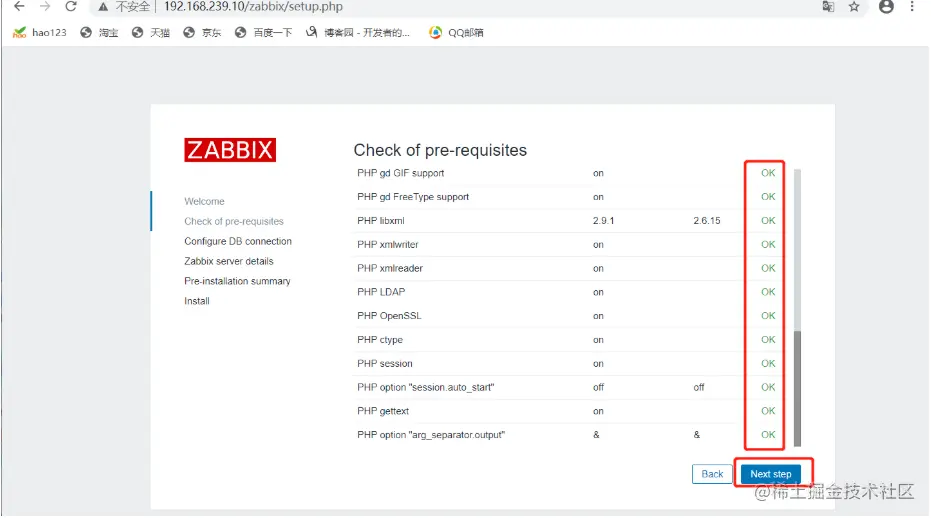Reload the page with refresh icon

[x=71, y=7]
